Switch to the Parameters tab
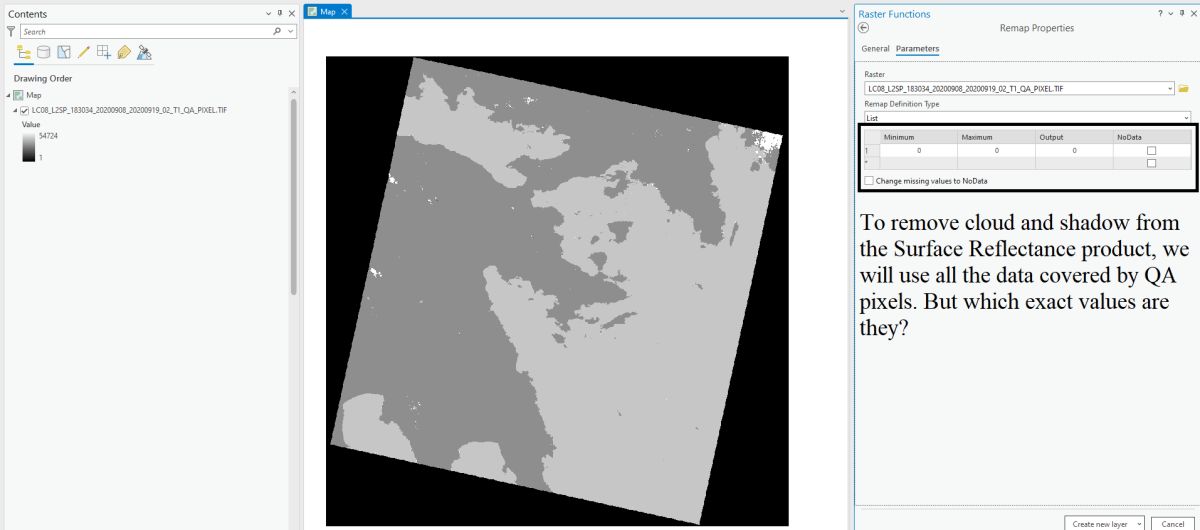Viewport: 1200px width, 530px height. pyautogui.click(x=917, y=48)
